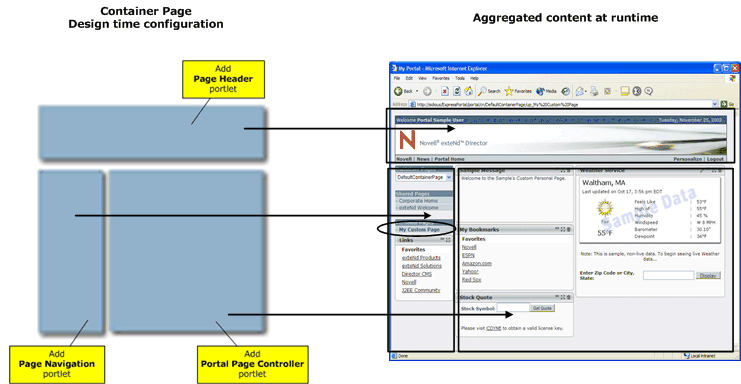This screenshot has height=384, width=741.
Task: Open the Back button history dropdown arrow
Action: 417,91
